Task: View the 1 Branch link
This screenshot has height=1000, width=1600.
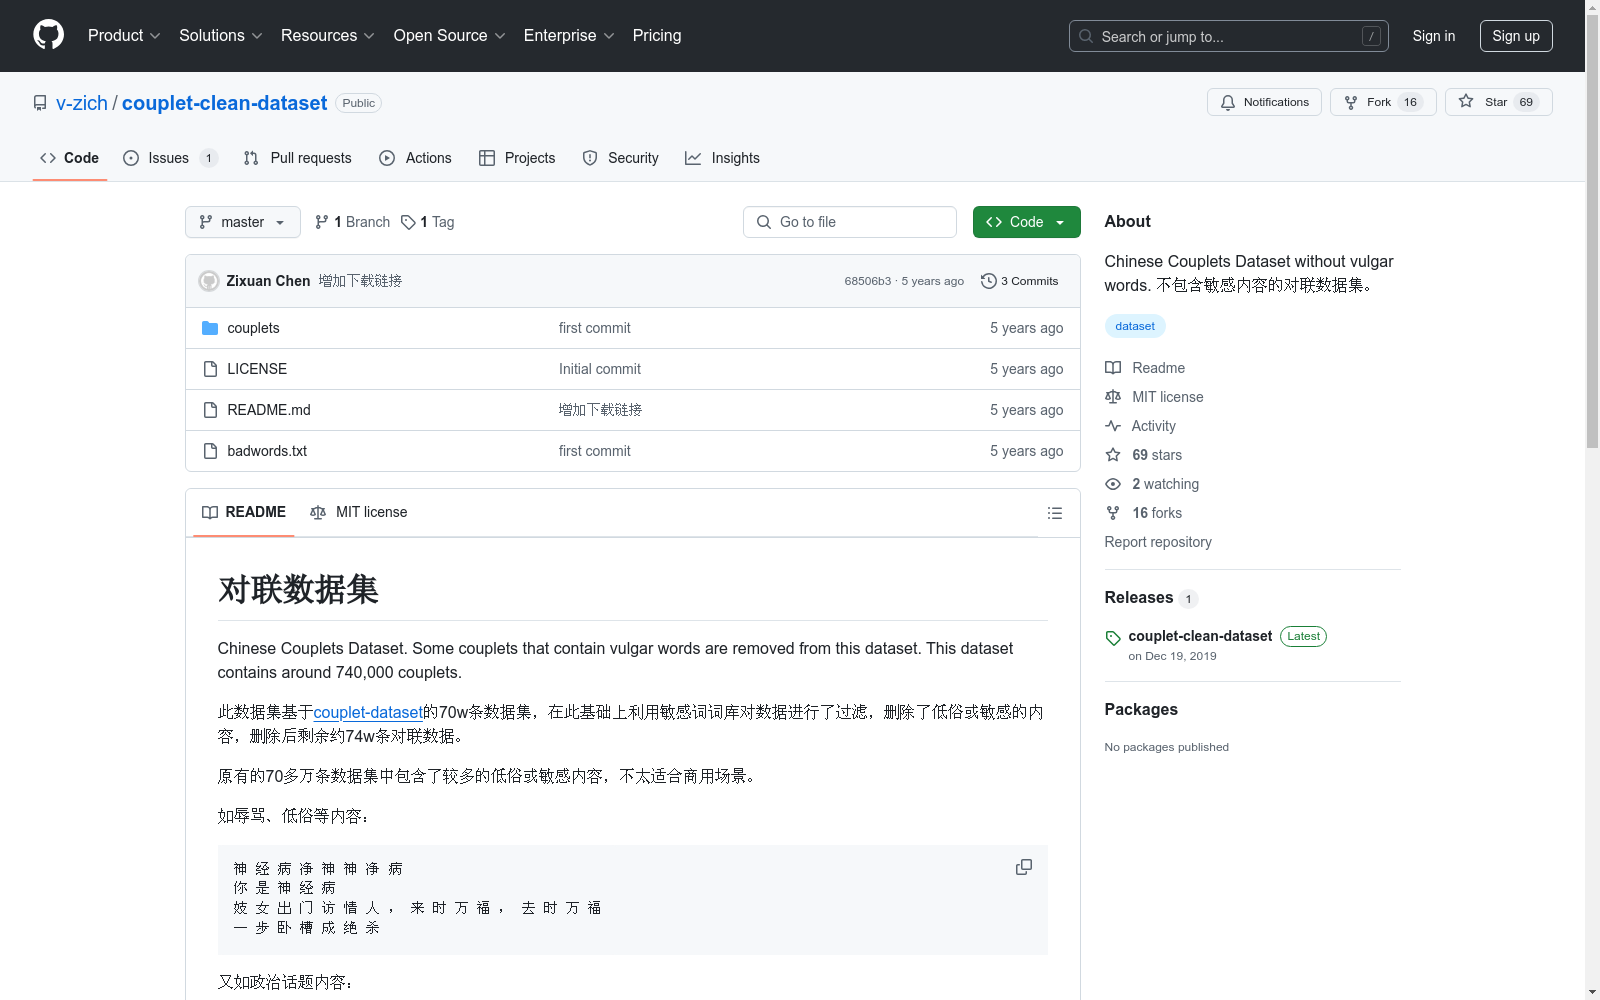Action: [x=352, y=222]
